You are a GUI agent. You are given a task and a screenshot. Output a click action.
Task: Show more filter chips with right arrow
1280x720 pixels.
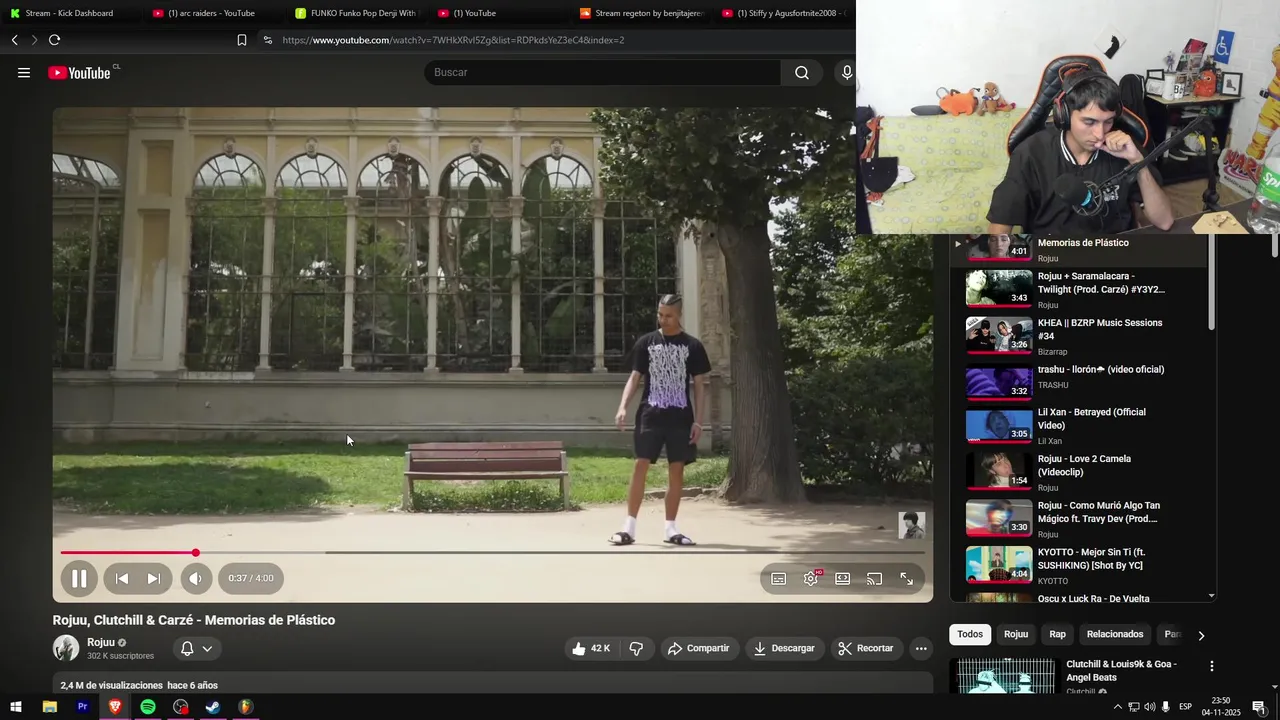[1201, 635]
